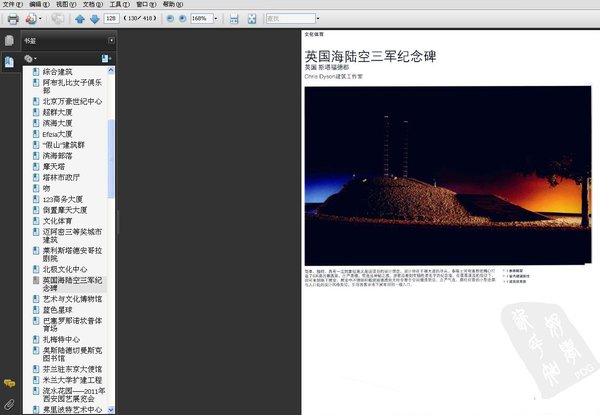Viewport: 600px width, 415px height.
Task: Select the 塔林市政厅 bookmark
Action: [61, 177]
